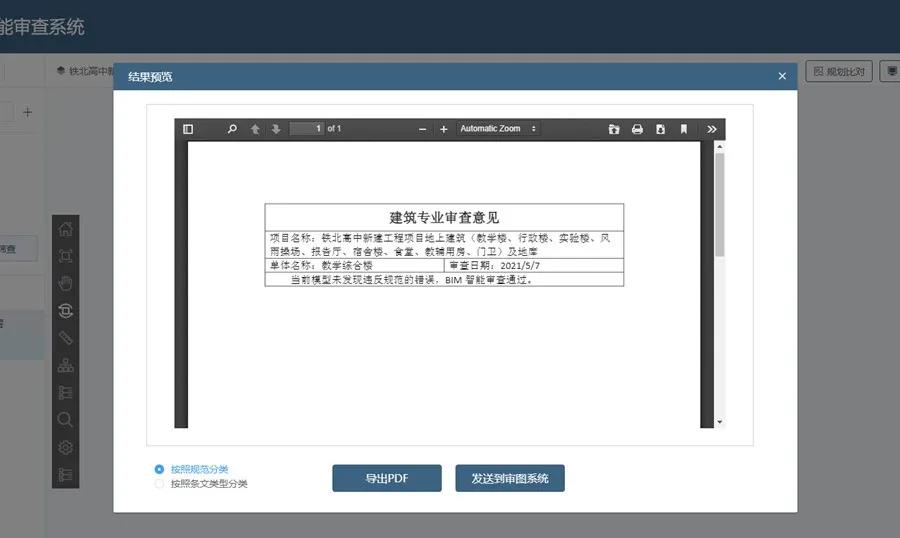The height and width of the screenshot is (538, 900).
Task: Download the PDF using toolbar icon
Action: 661,129
